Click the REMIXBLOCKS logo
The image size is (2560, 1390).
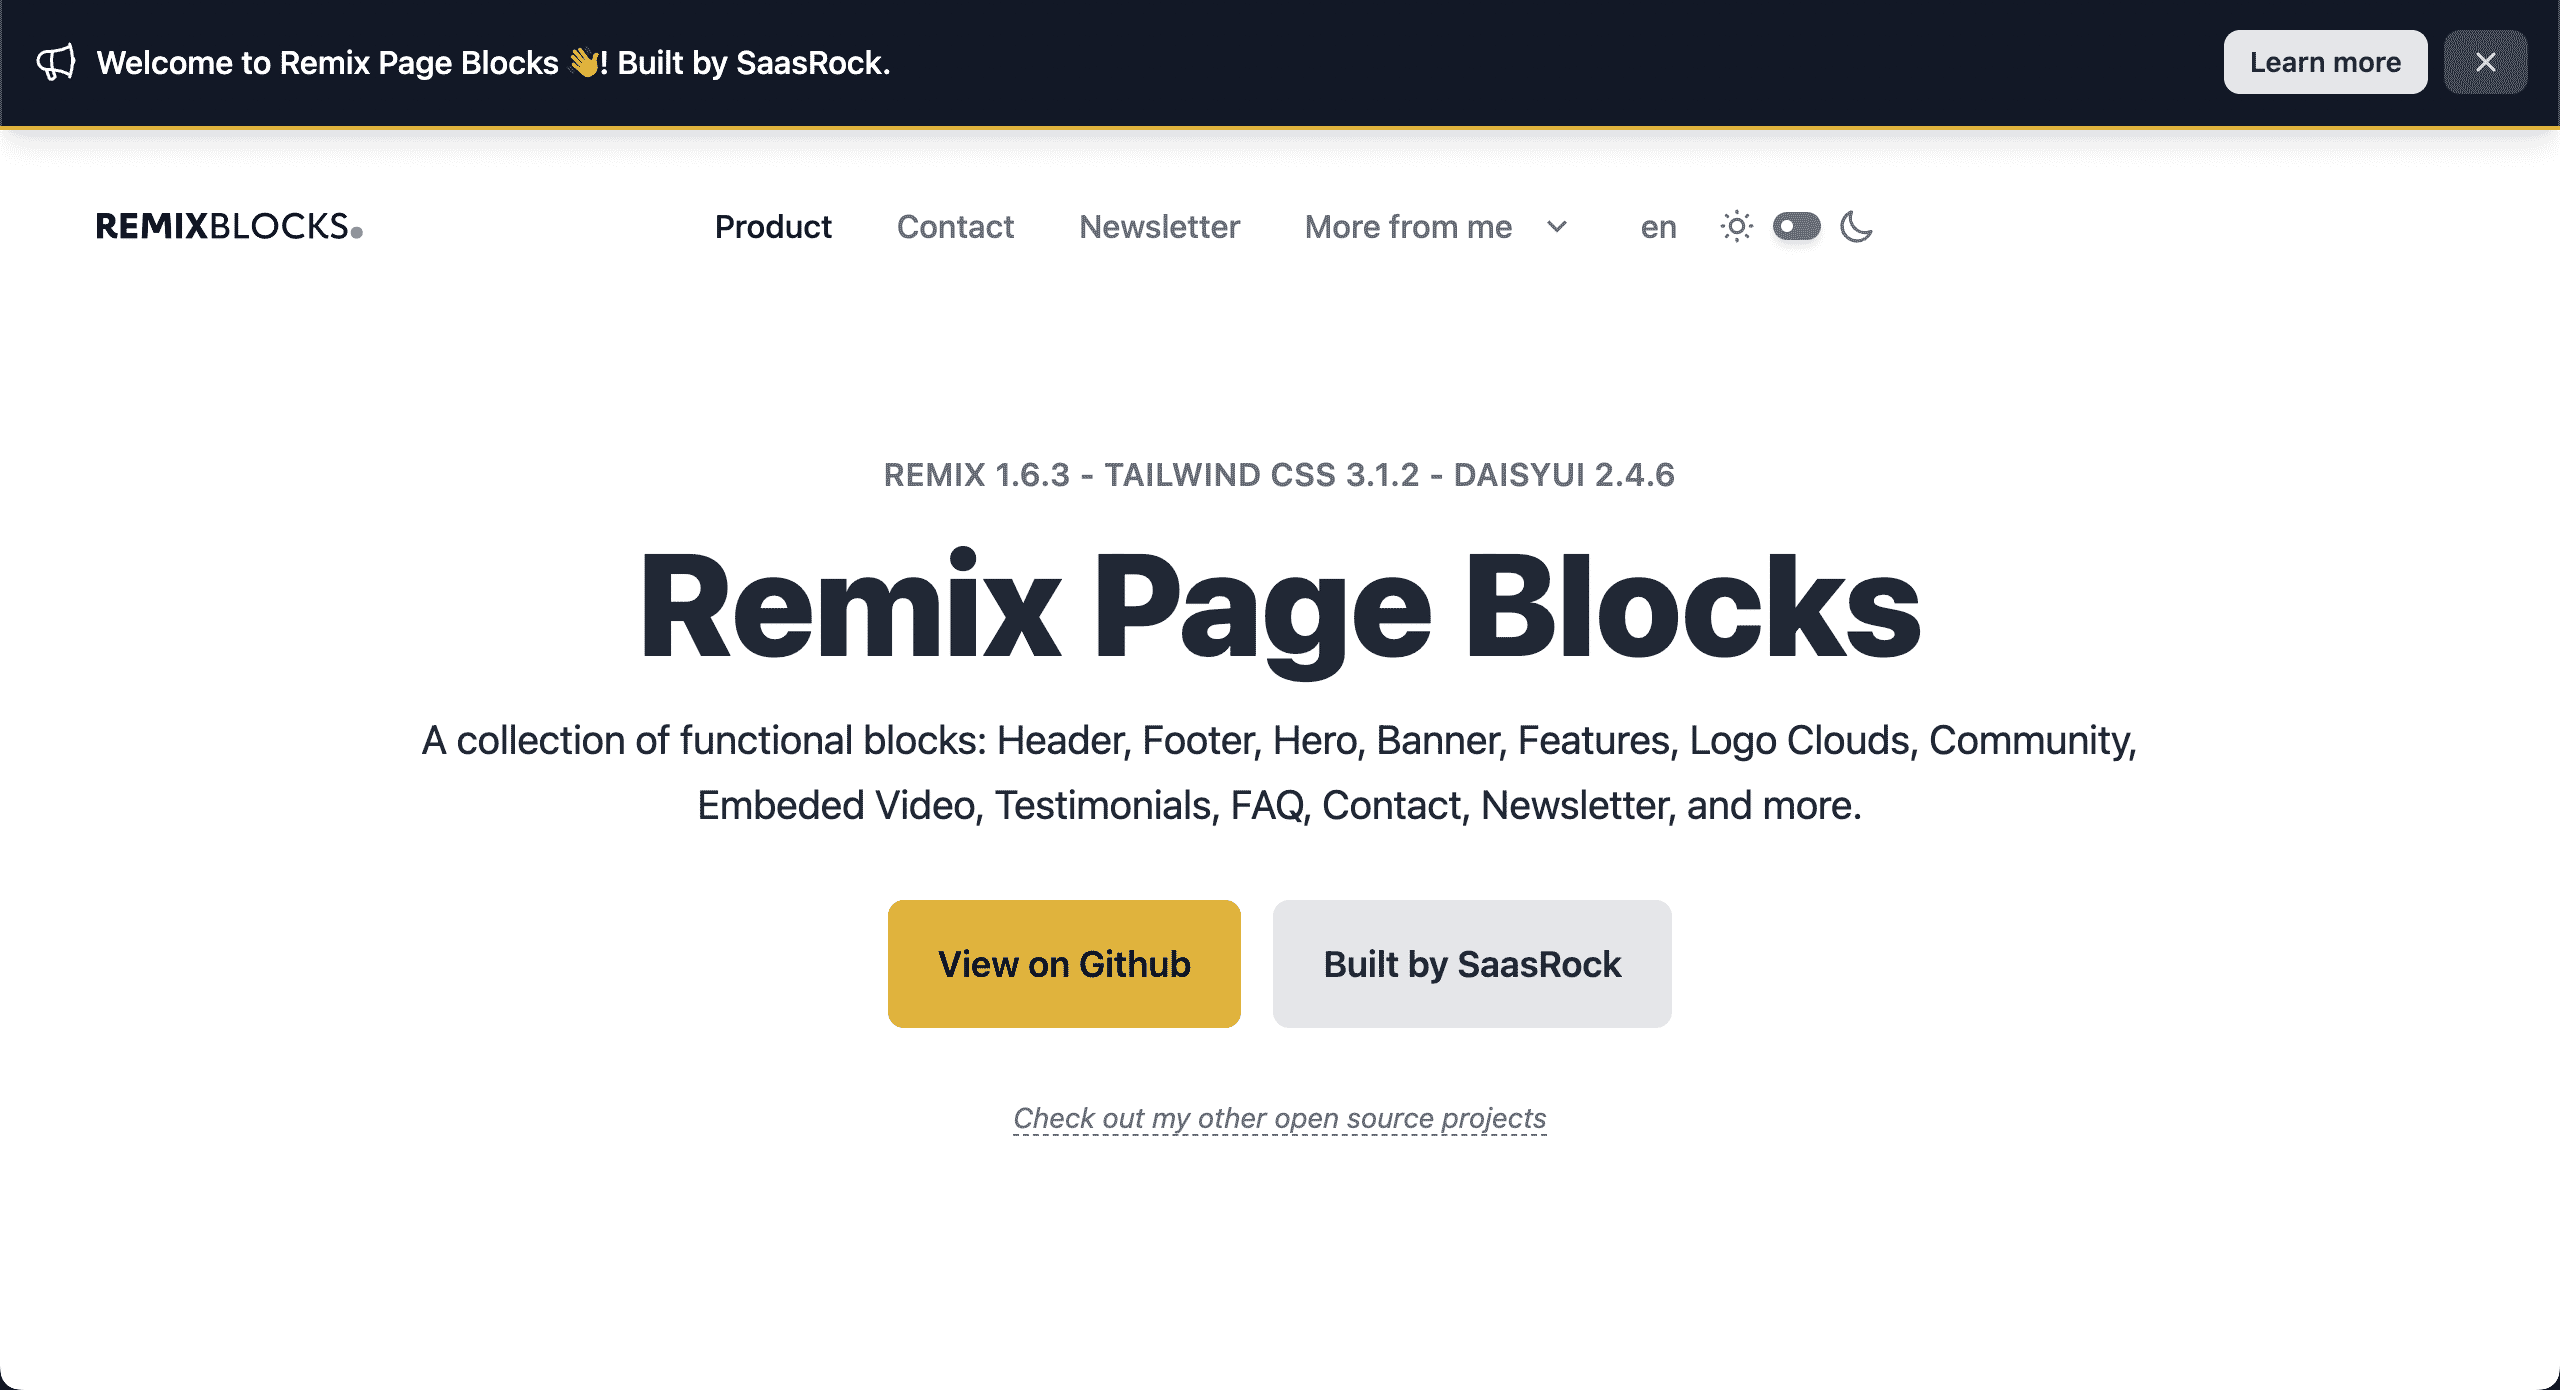(x=229, y=227)
